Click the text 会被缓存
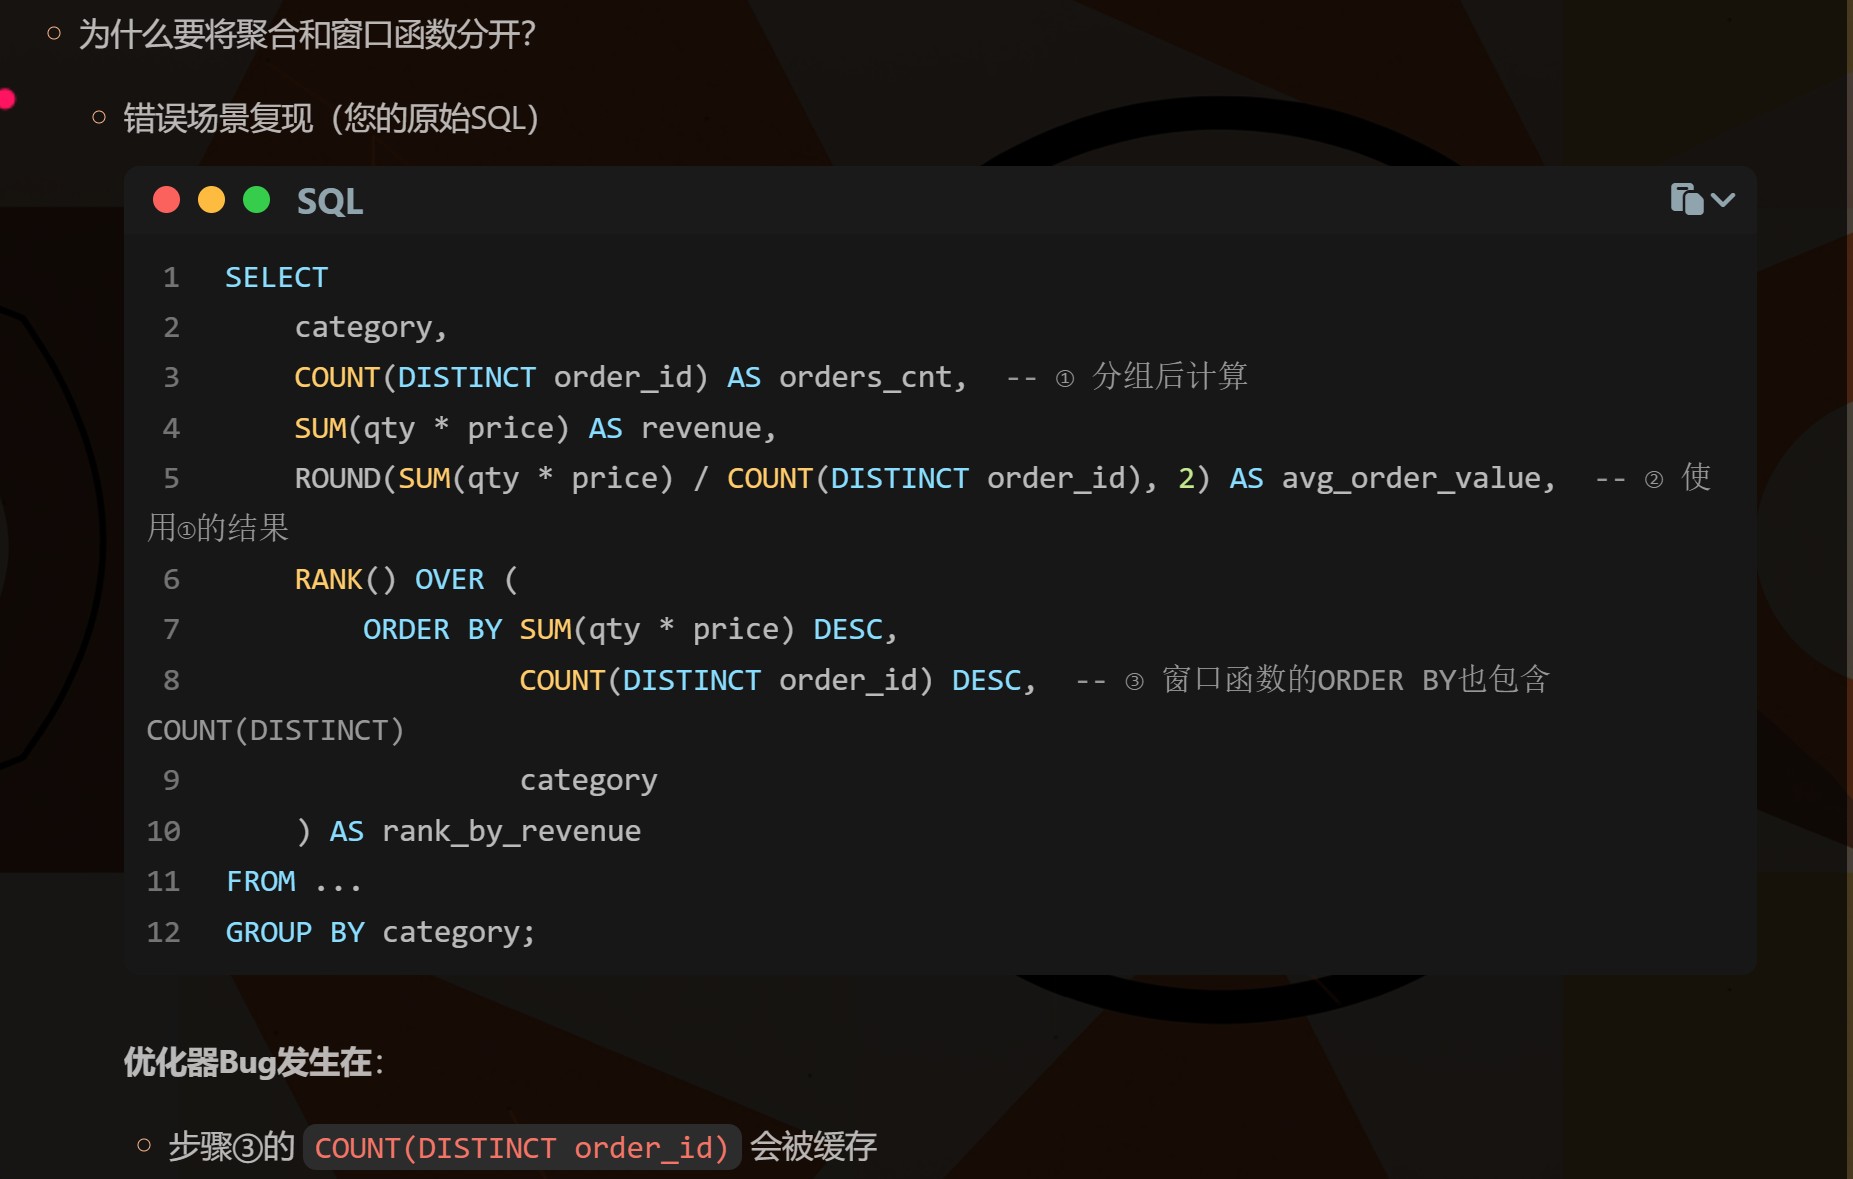The height and width of the screenshot is (1179, 1853). [814, 1146]
